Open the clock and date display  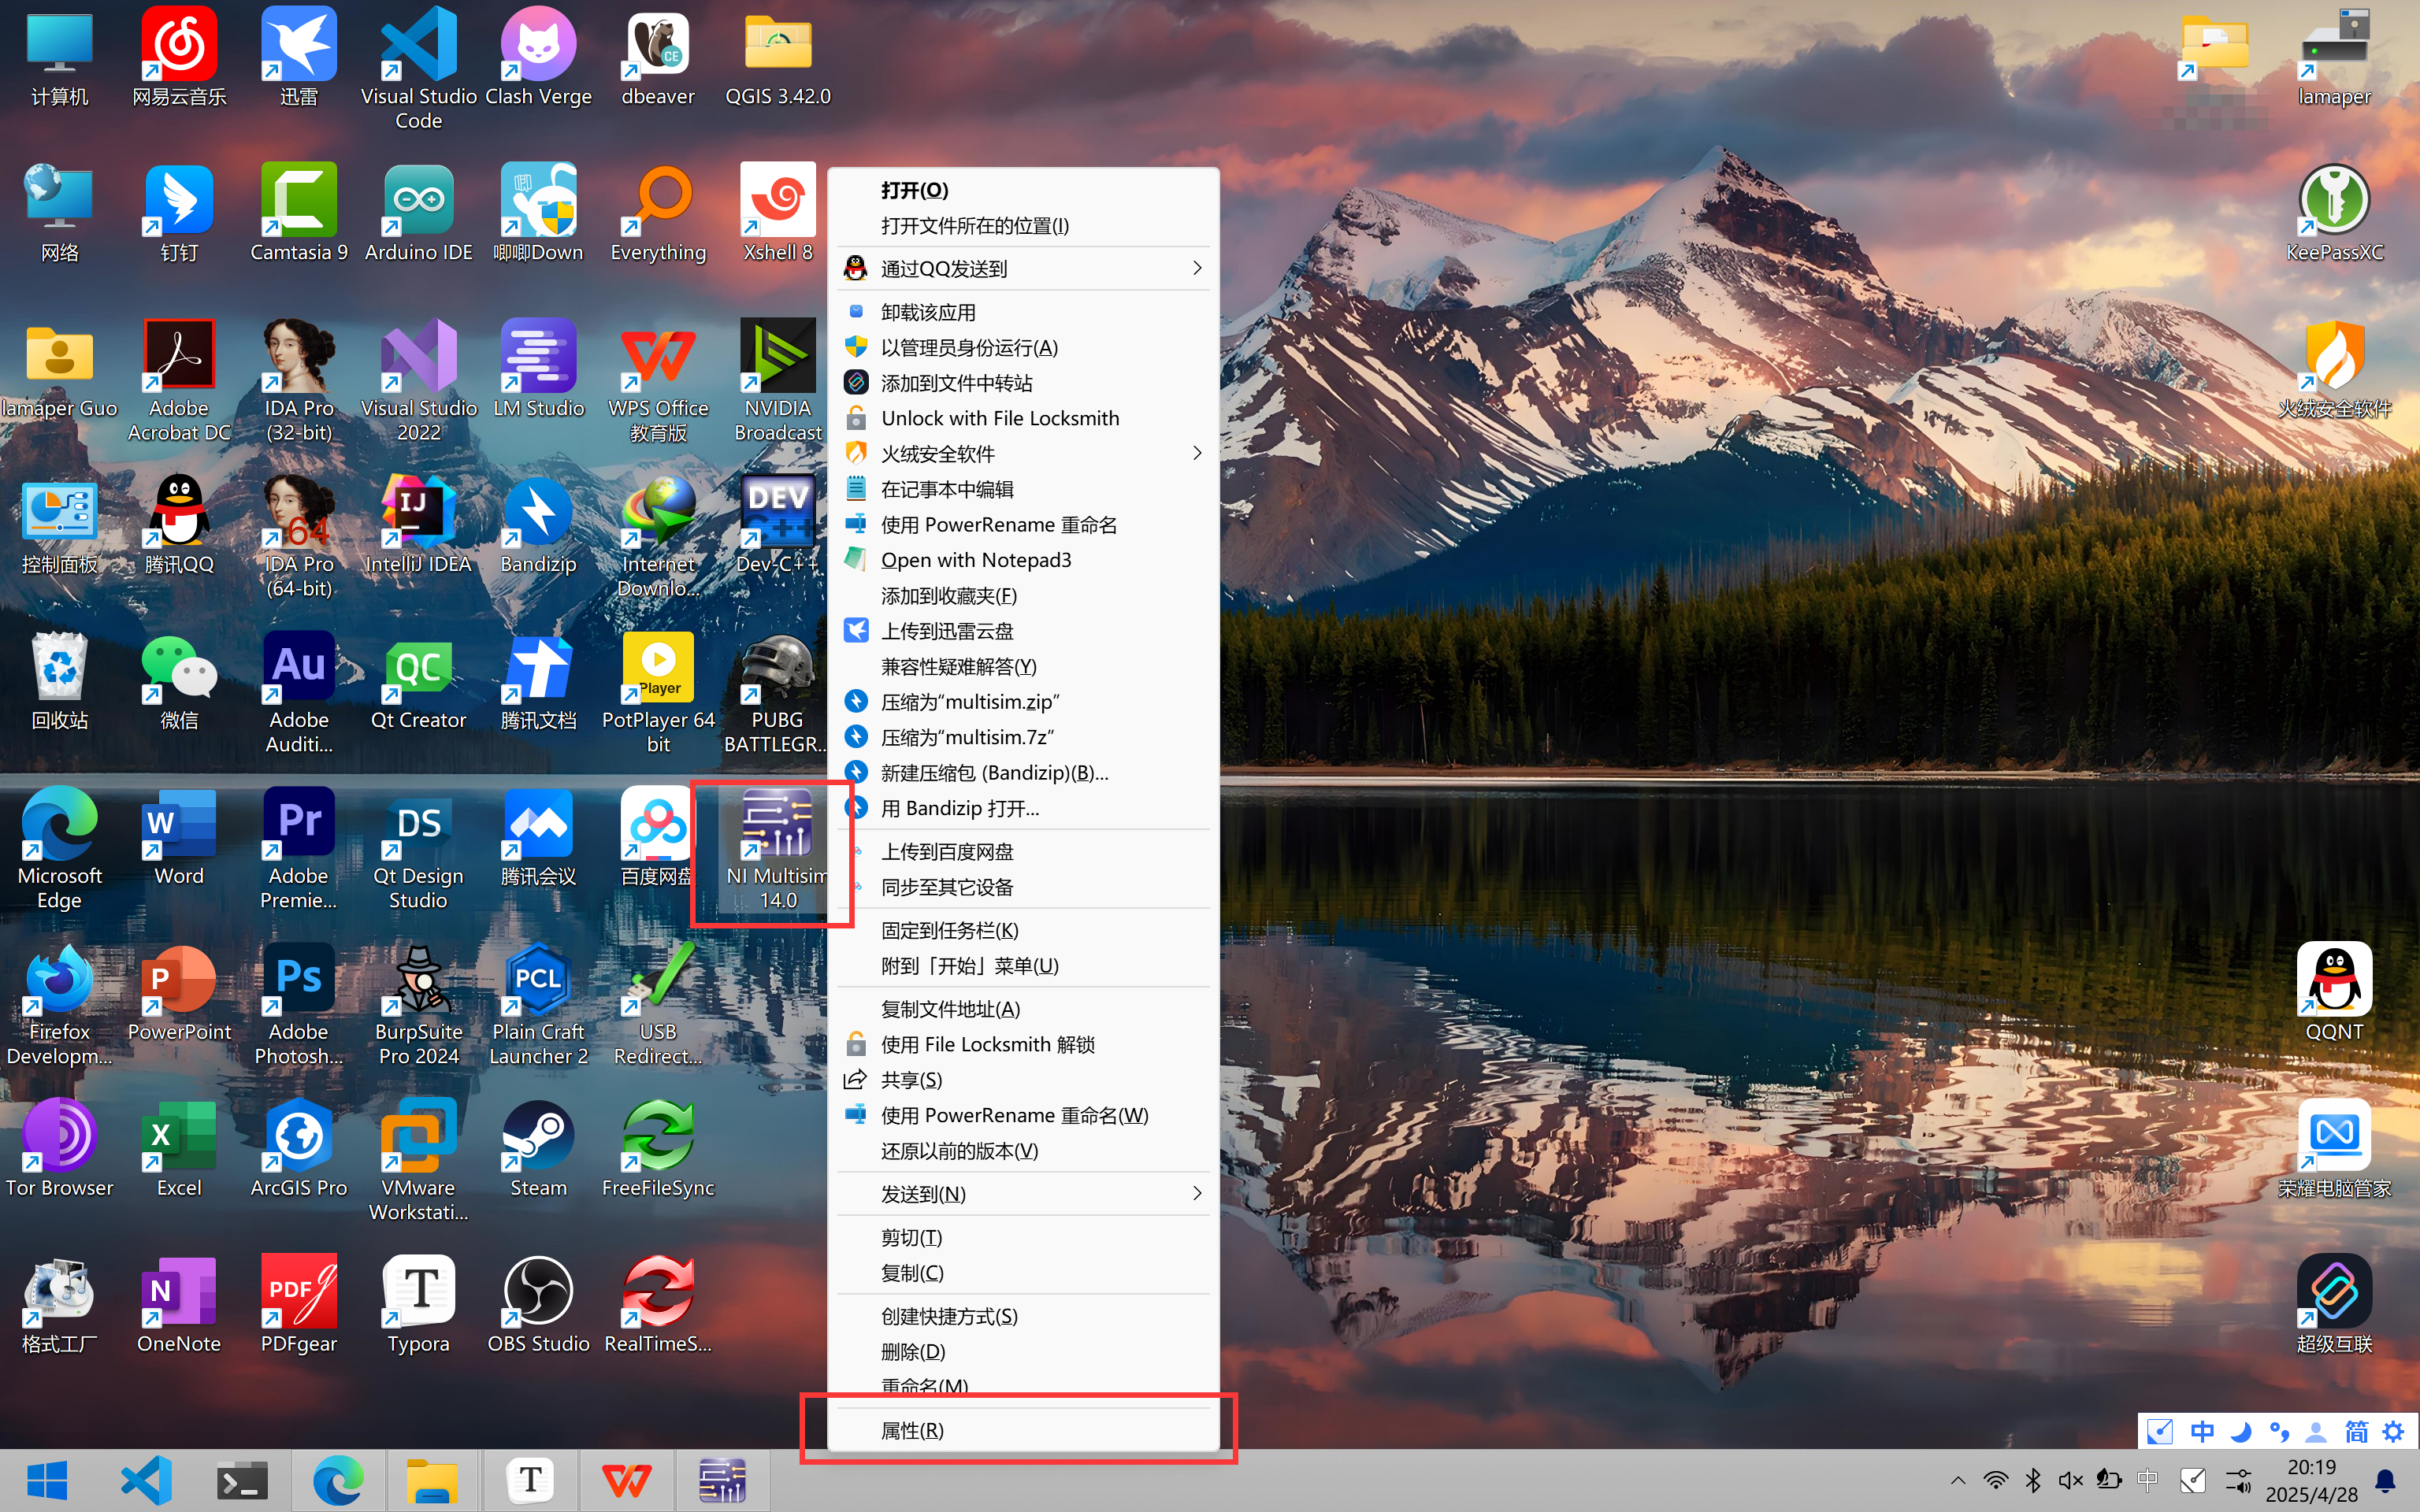2311,1481
